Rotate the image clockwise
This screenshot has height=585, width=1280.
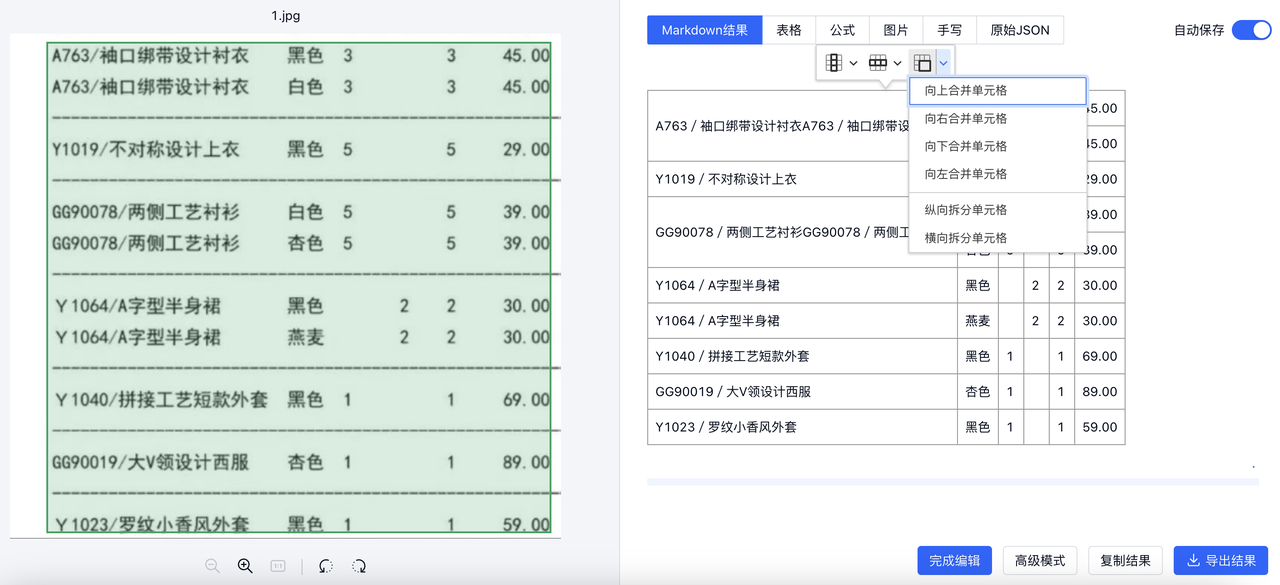(x=359, y=566)
